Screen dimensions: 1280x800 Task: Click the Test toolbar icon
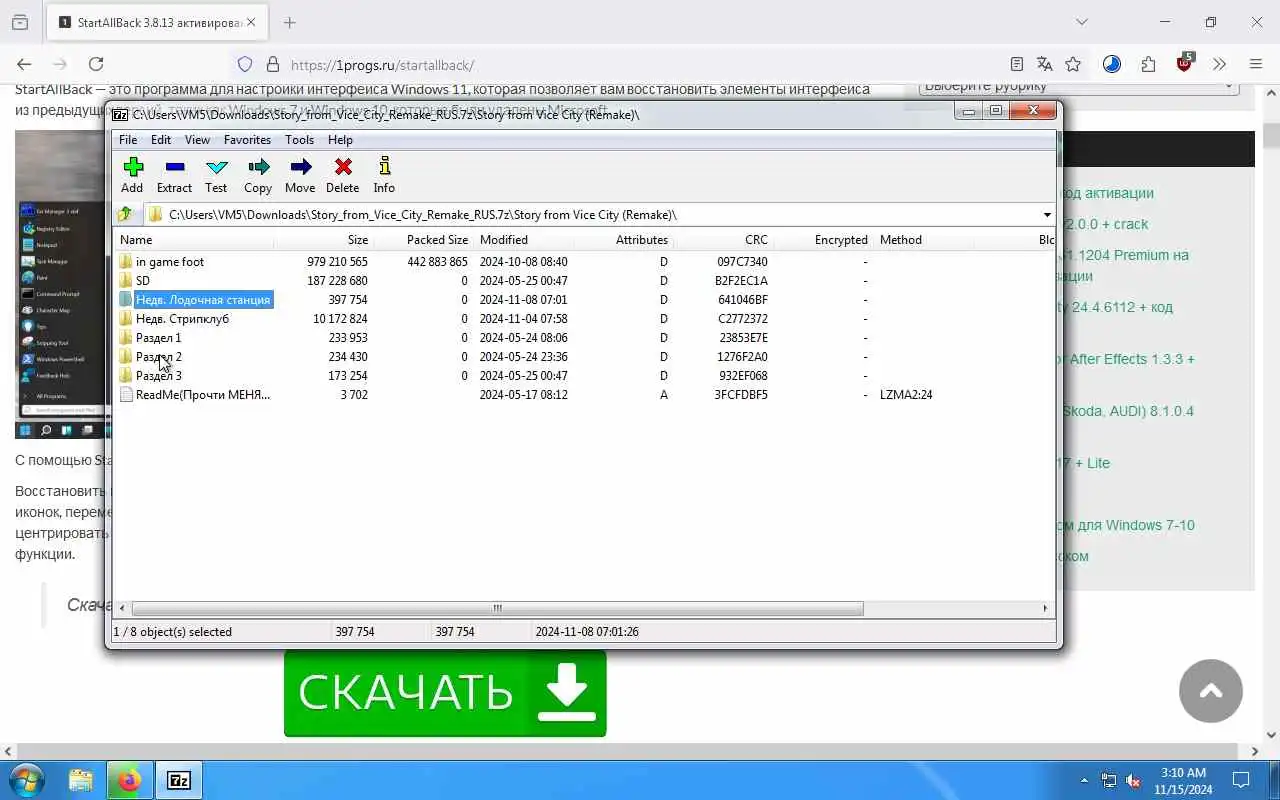coord(216,175)
